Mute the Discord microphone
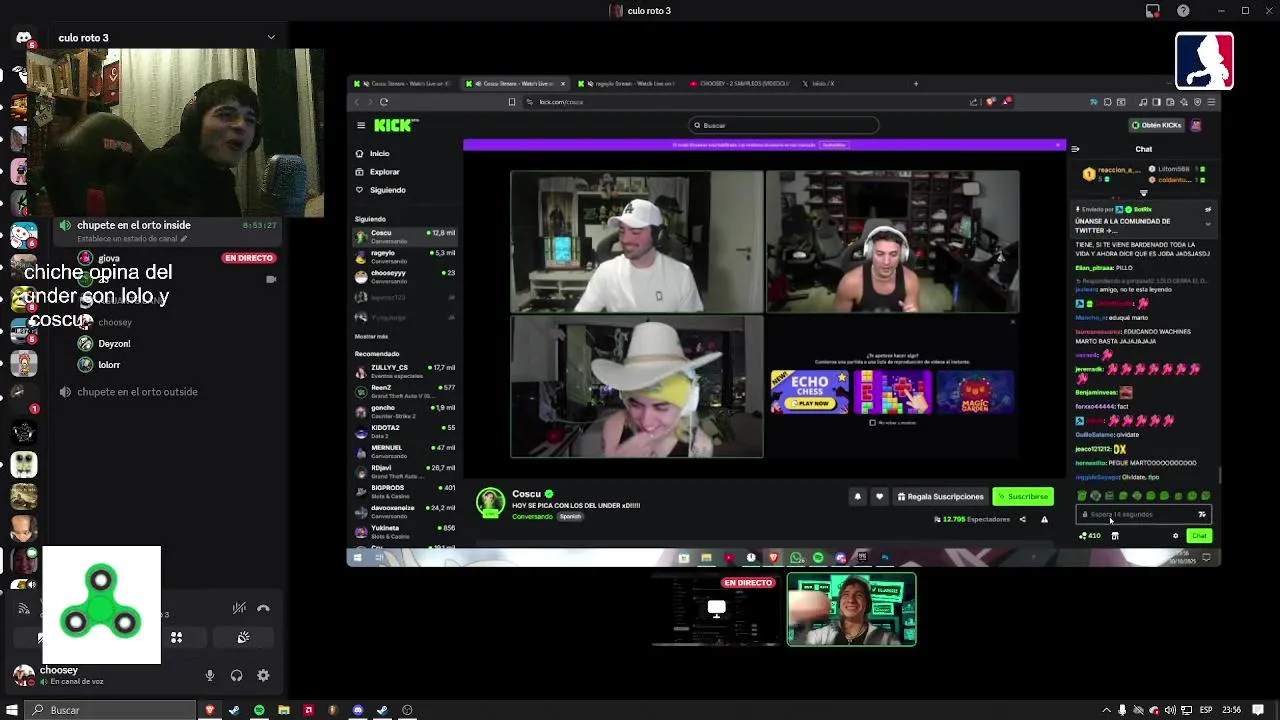 tap(210, 675)
